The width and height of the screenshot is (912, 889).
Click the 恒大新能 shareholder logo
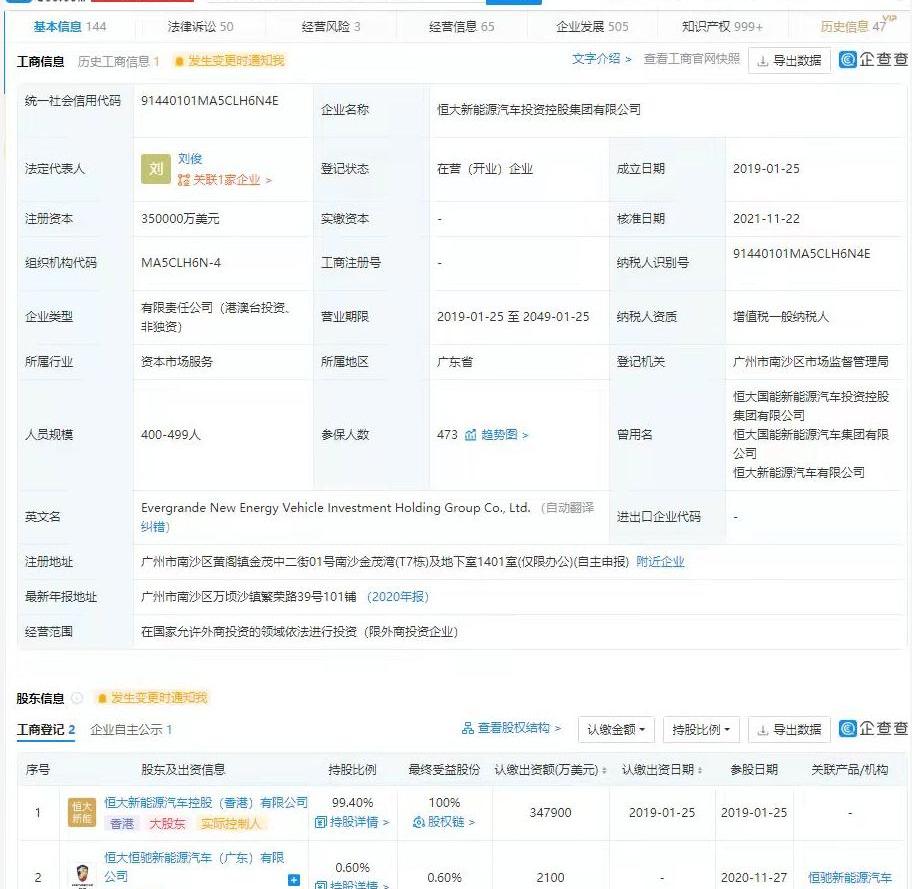pyautogui.click(x=81, y=812)
